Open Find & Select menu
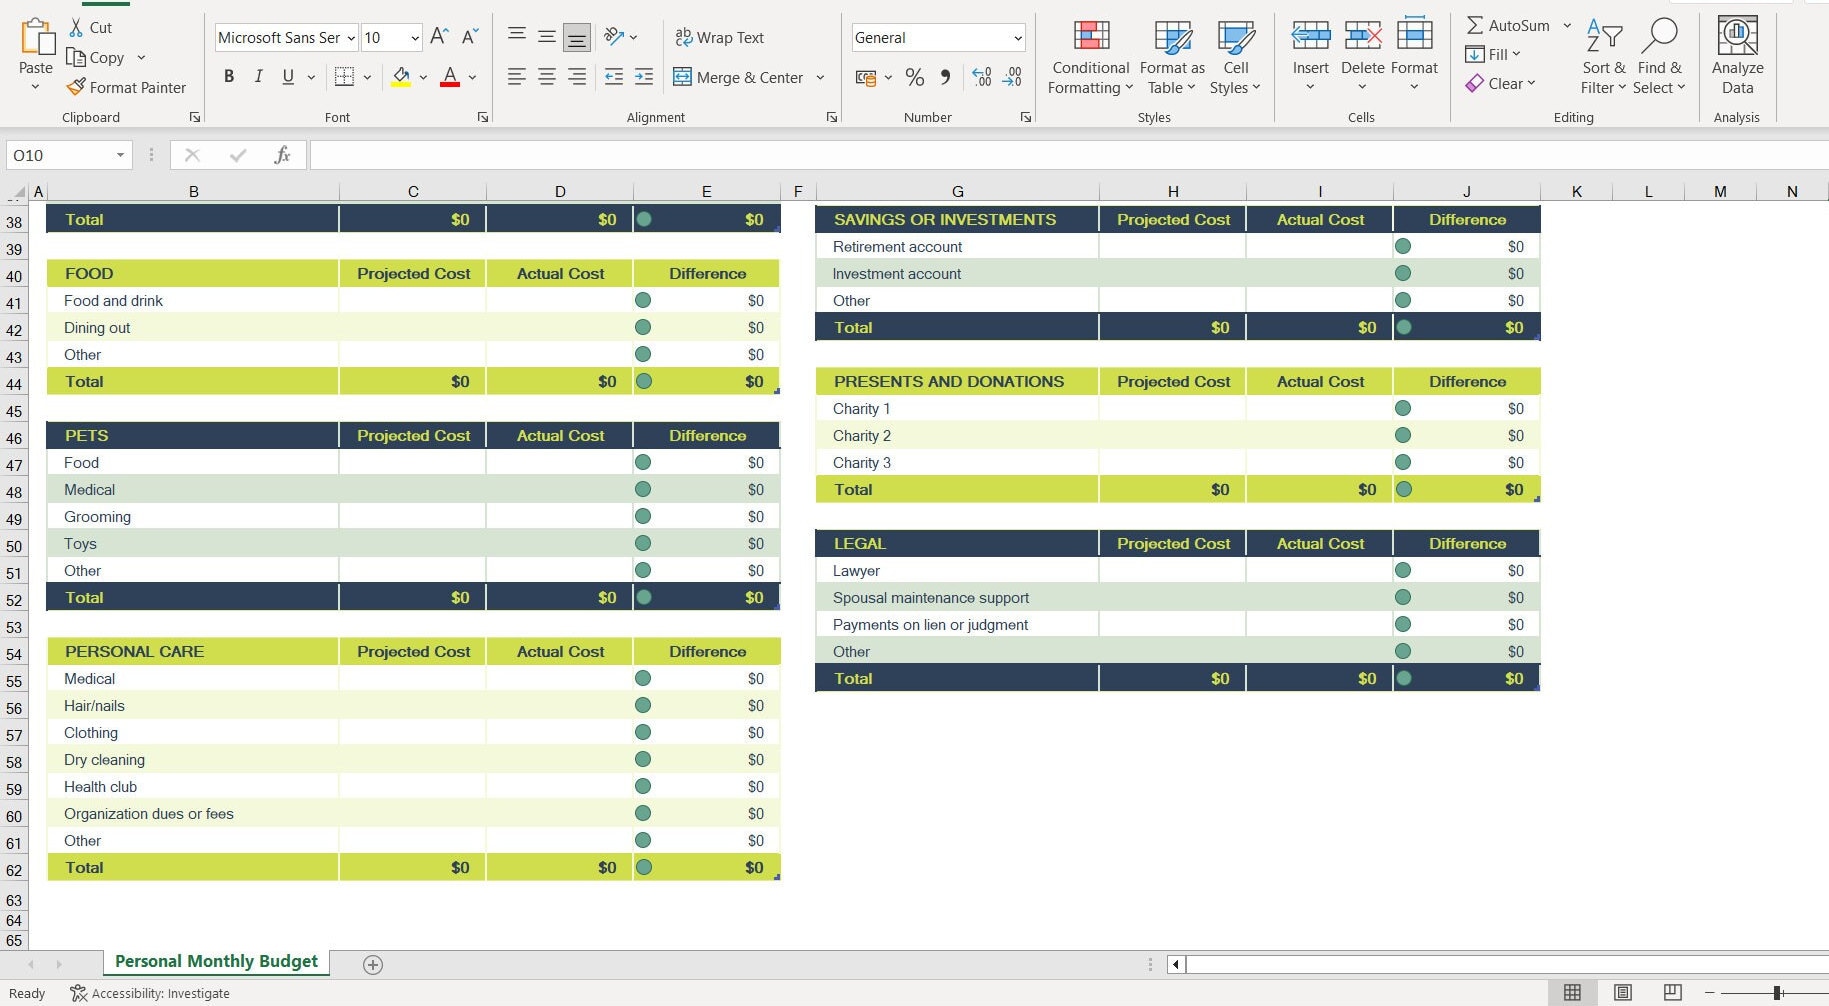This screenshot has height=1006, width=1829. pos(1659,57)
